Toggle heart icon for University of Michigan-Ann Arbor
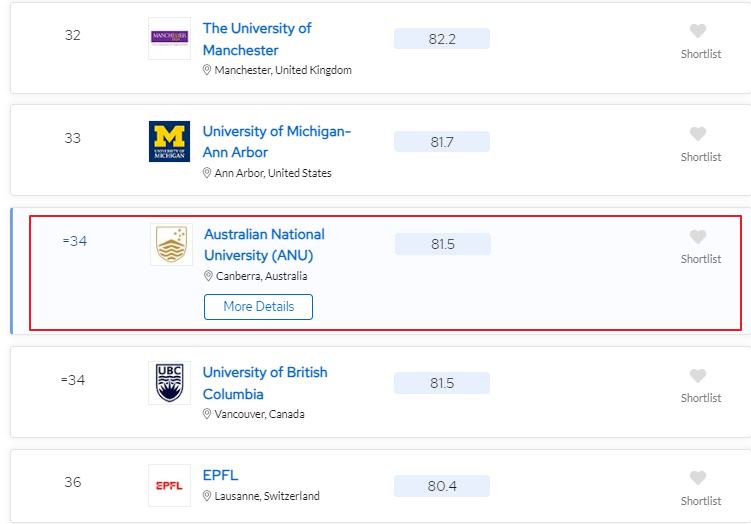Viewport: 751px width, 524px height. point(698,134)
